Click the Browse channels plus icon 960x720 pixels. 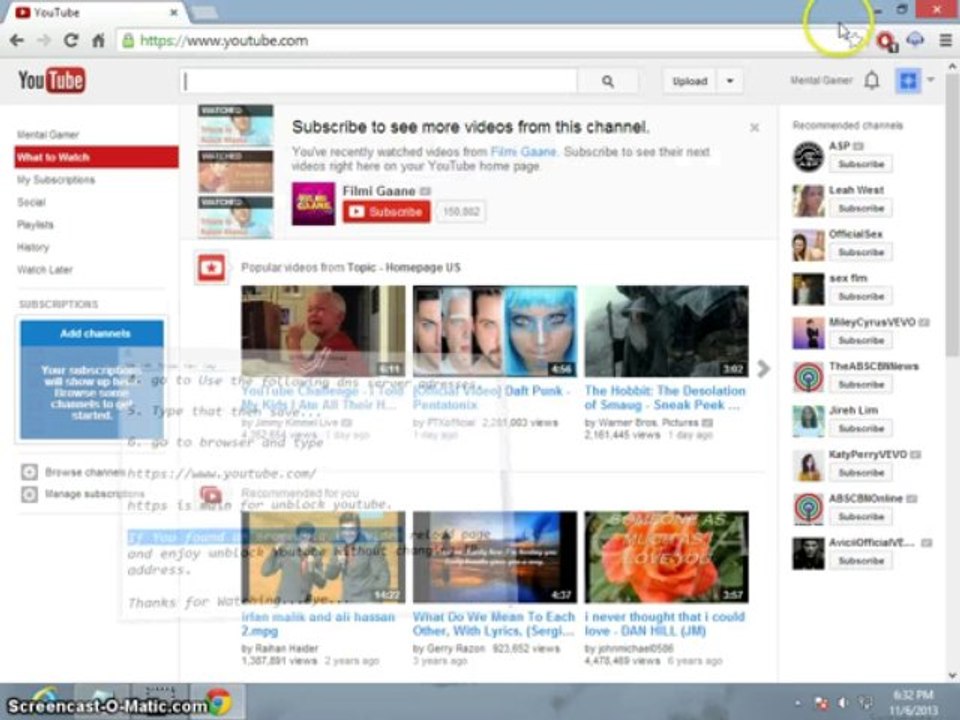(29, 472)
